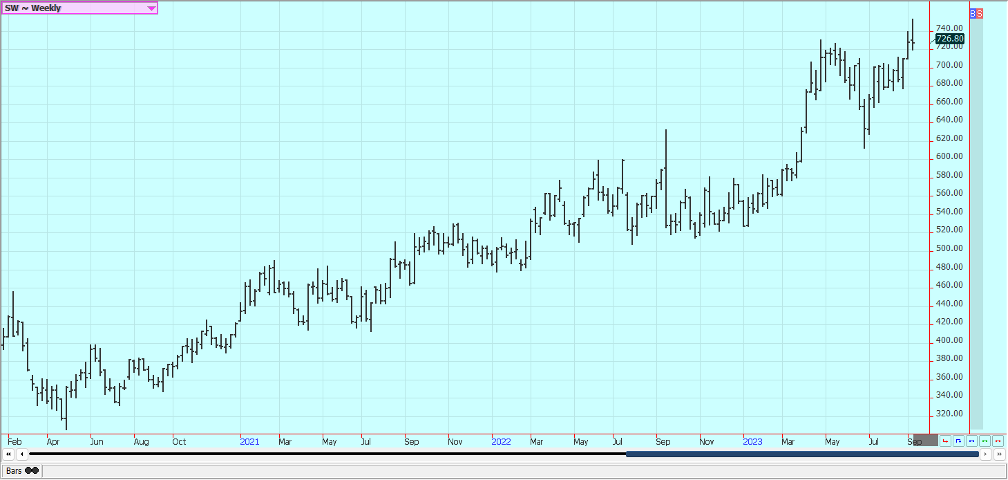Click the gray highlighted Sep date box
Viewport: 1008px width, 480px height.
click(925, 440)
